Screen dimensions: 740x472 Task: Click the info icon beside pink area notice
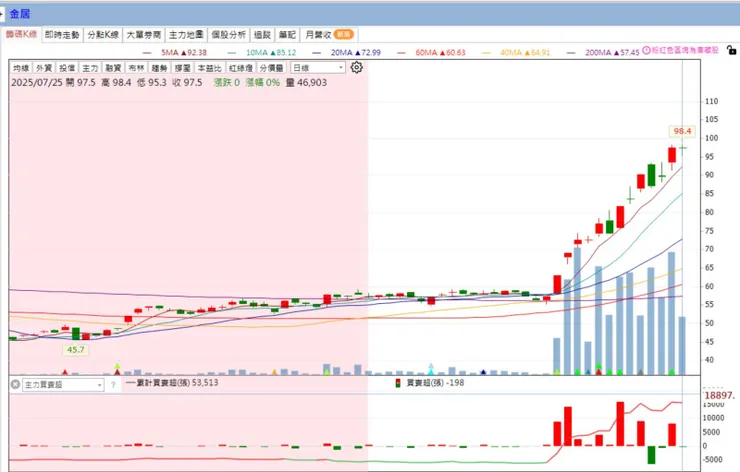click(x=646, y=50)
